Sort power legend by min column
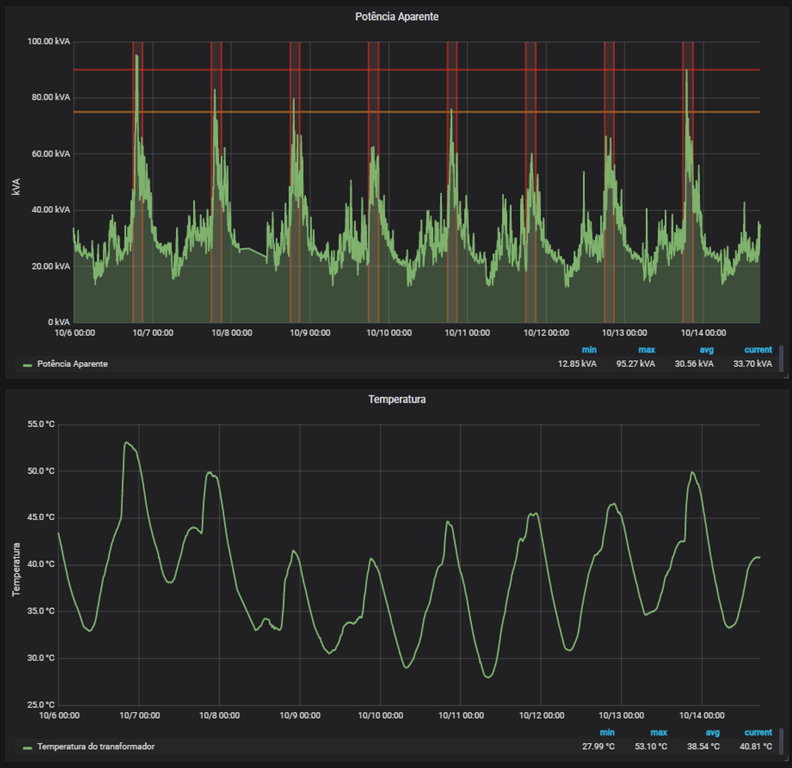The image size is (792, 768). pos(588,350)
